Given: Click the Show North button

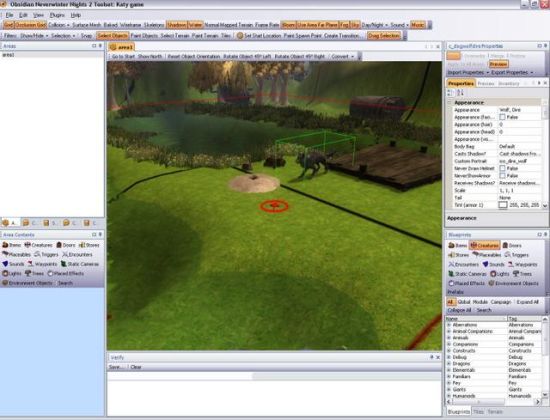Looking at the screenshot, I should 150,56.
